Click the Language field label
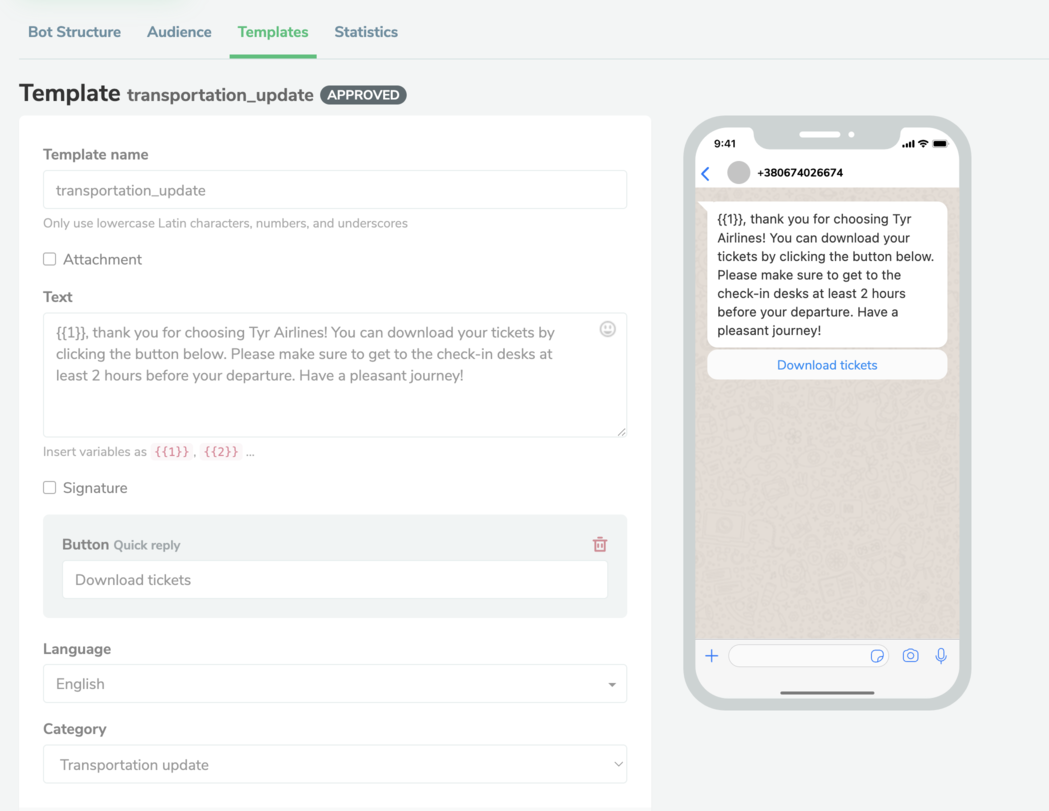This screenshot has height=811, width=1049. click(x=77, y=649)
